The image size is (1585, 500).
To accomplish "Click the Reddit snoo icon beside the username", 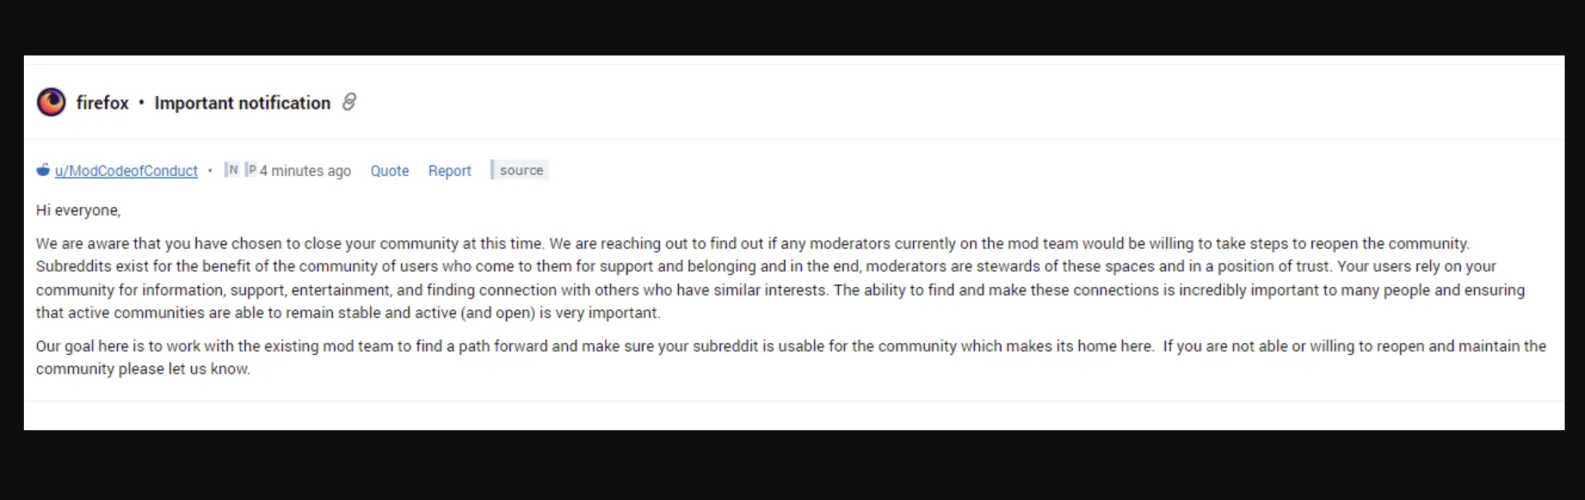I will [x=43, y=170].
